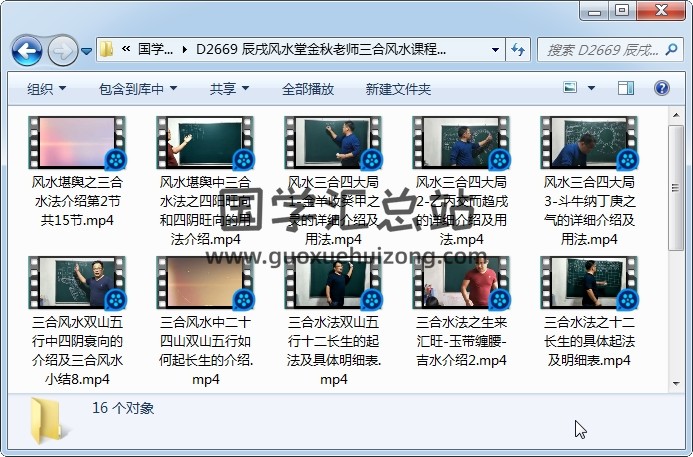Viewport: 693px width, 457px height.
Task: Focus the 搜索 D2669 search box
Action: pyautogui.click(x=602, y=50)
